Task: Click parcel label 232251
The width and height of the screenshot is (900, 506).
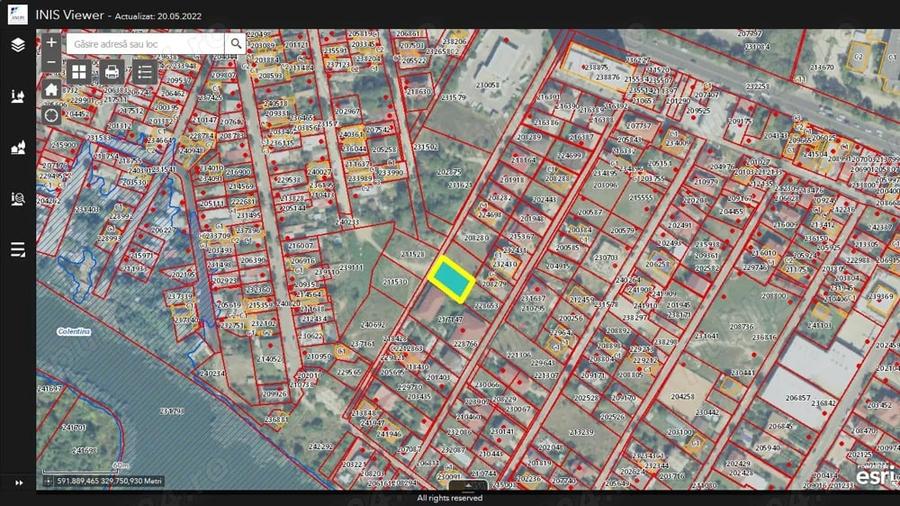Action: [x=757, y=86]
